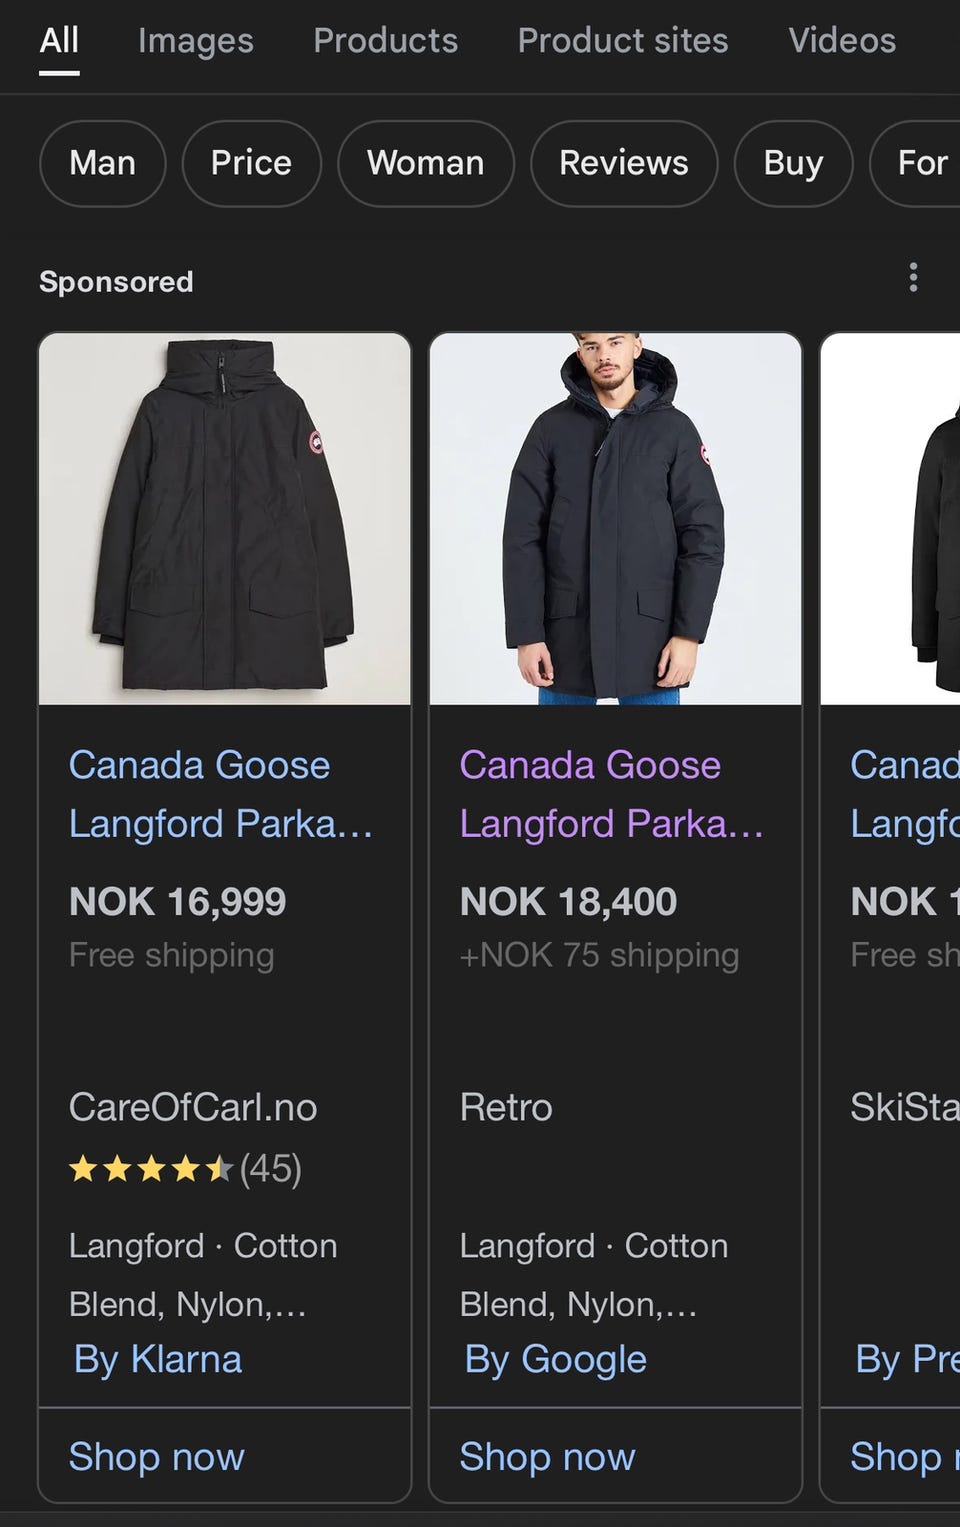The height and width of the screenshot is (1527, 960).
Task: Open the Product sites tab
Action: (623, 41)
